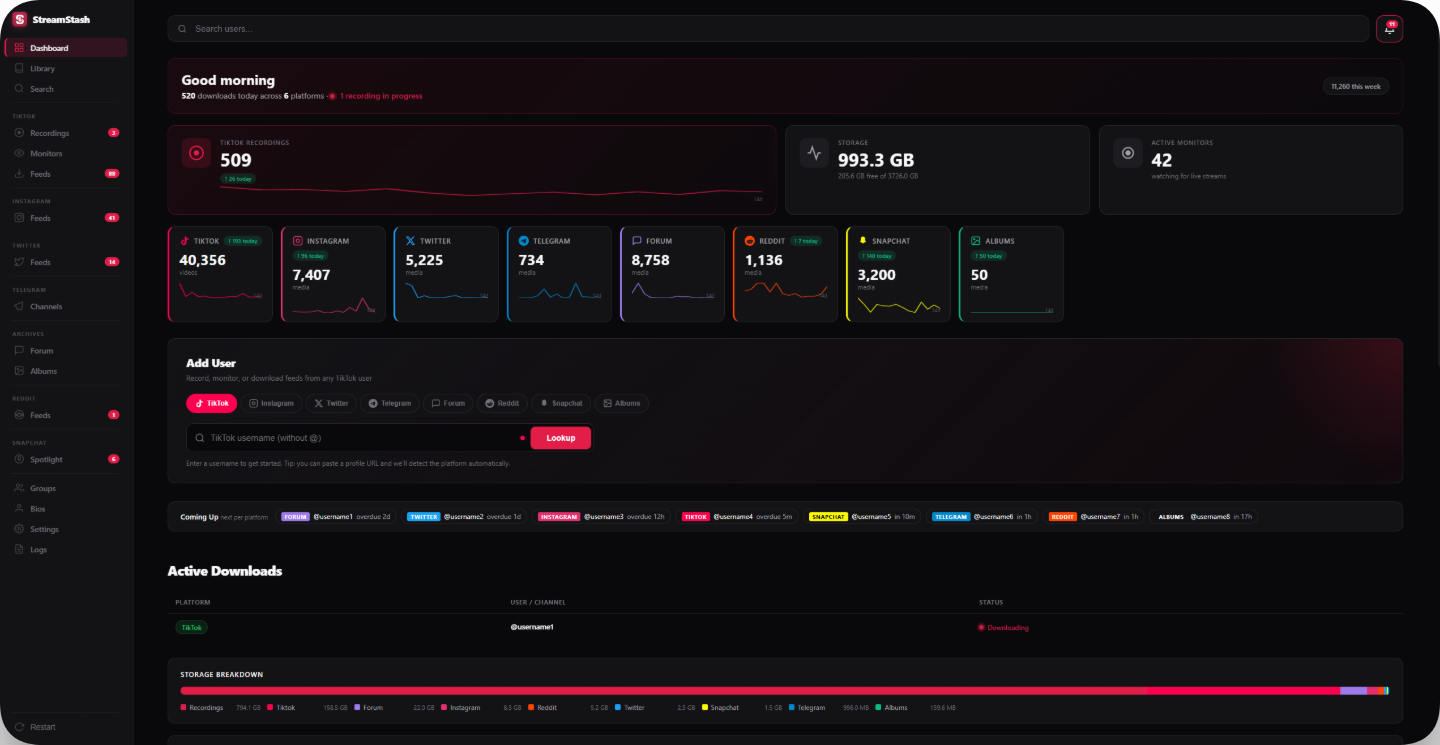The height and width of the screenshot is (745, 1440).
Task: Select the TikTok platform pill
Action: coord(212,403)
